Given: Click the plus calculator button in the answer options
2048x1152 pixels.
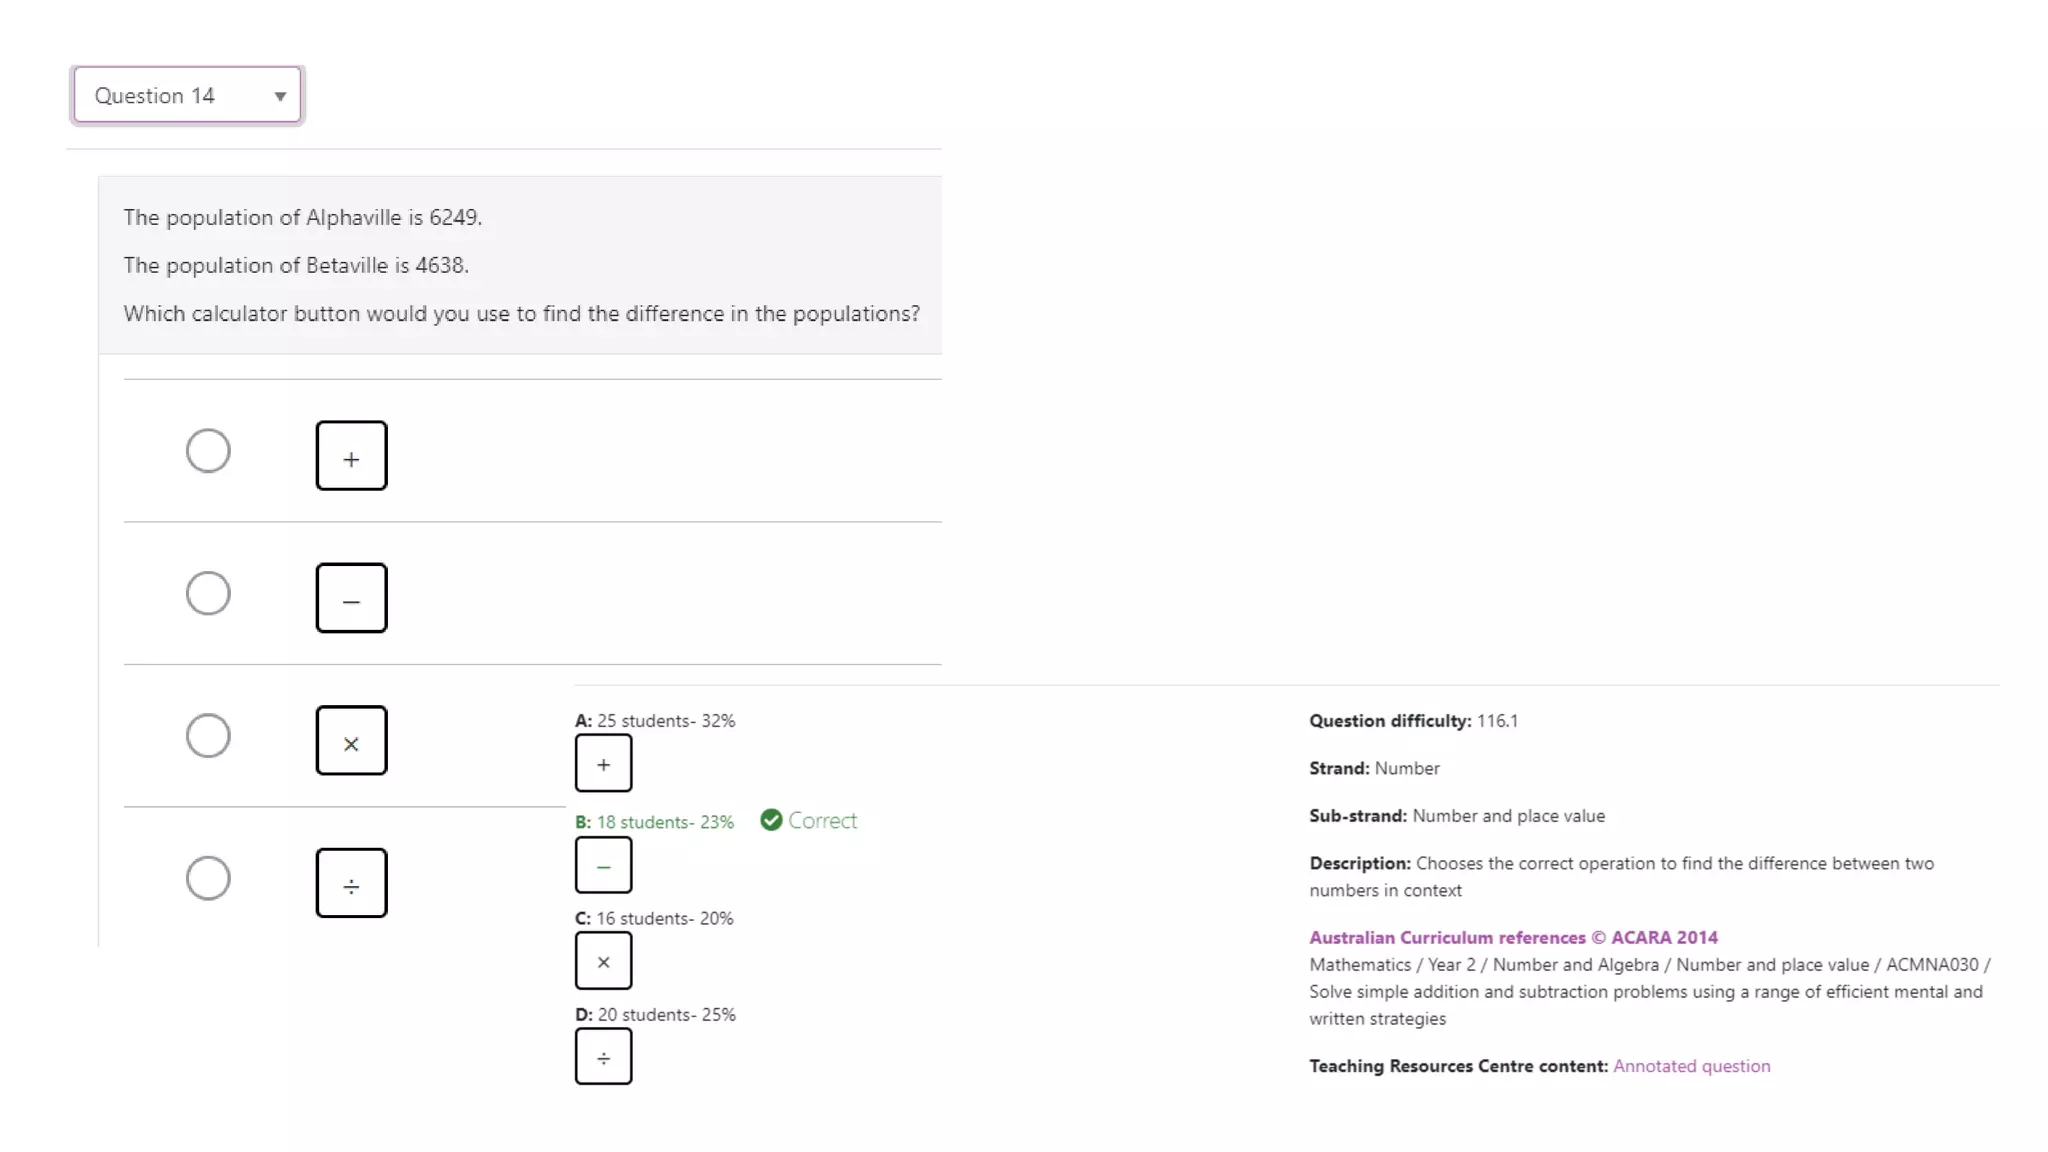Looking at the screenshot, I should (351, 456).
